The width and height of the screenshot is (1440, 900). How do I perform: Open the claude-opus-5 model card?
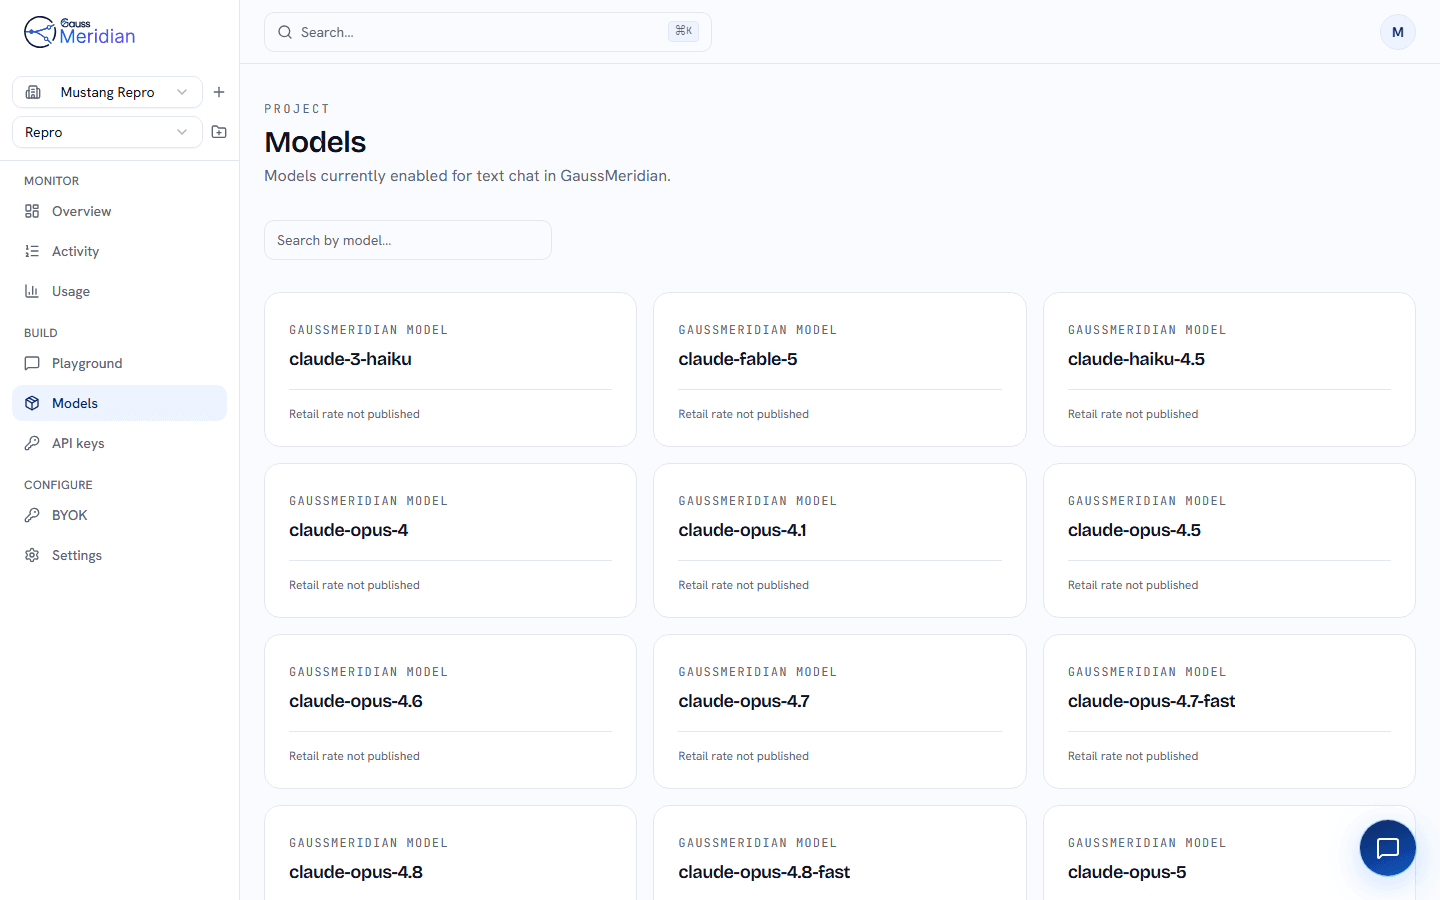pyautogui.click(x=1229, y=853)
